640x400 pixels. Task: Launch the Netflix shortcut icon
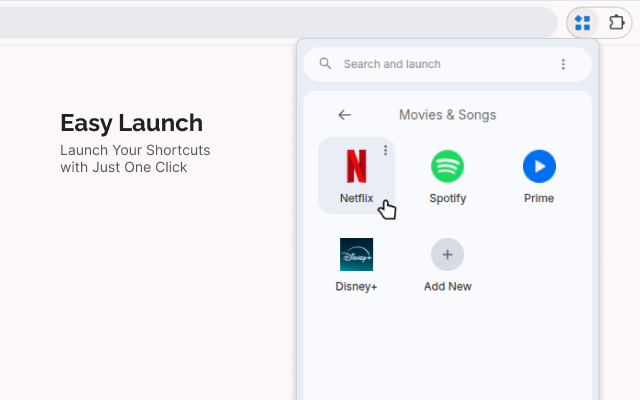[356, 166]
